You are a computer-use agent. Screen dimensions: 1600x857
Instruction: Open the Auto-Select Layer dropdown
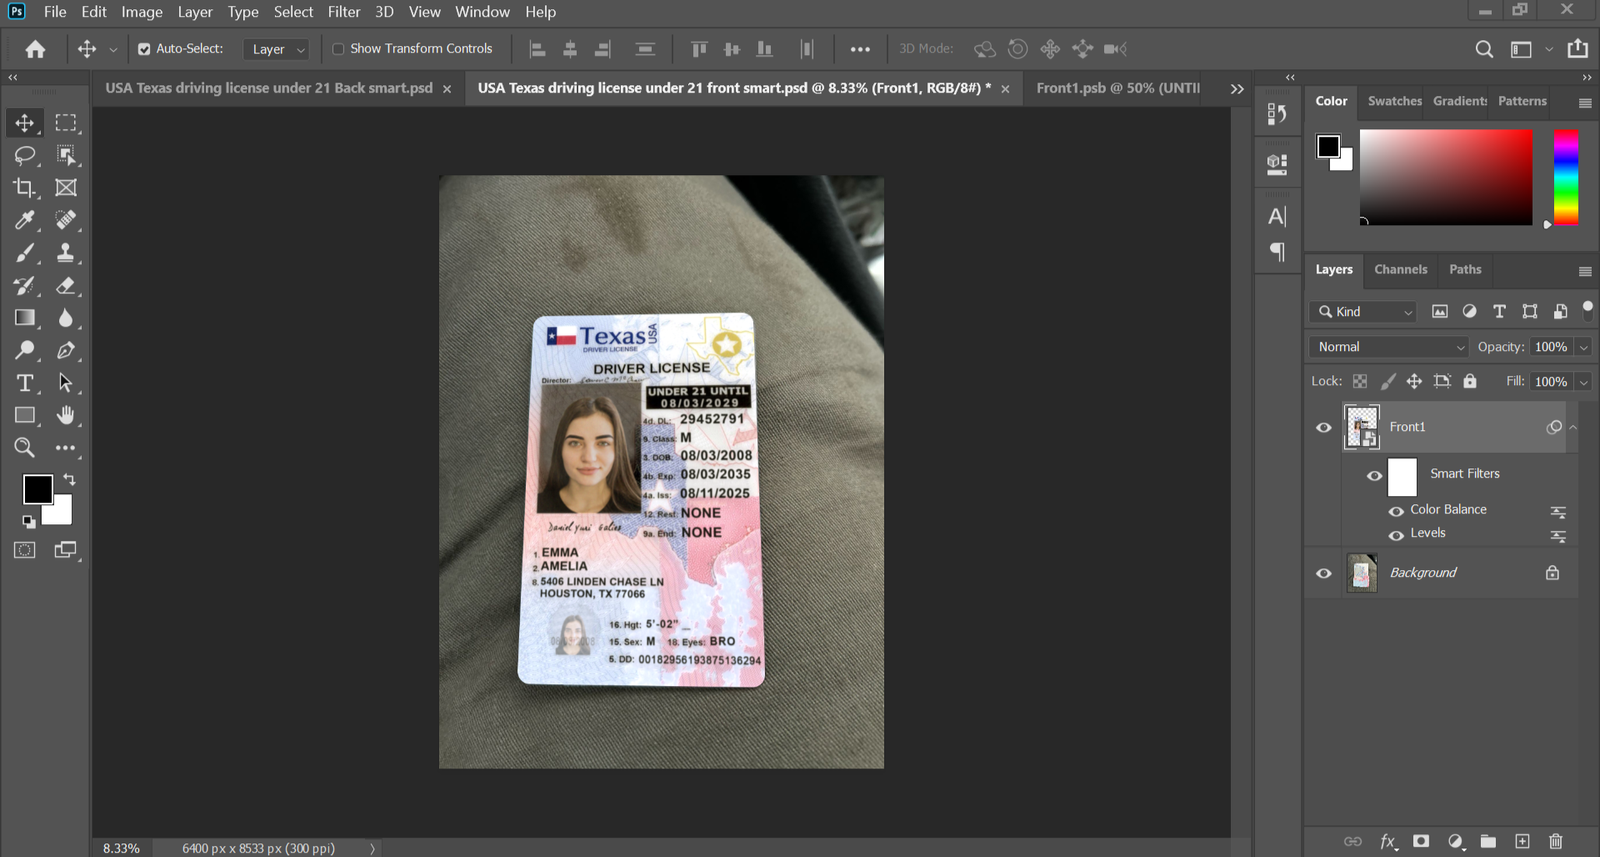pos(278,49)
